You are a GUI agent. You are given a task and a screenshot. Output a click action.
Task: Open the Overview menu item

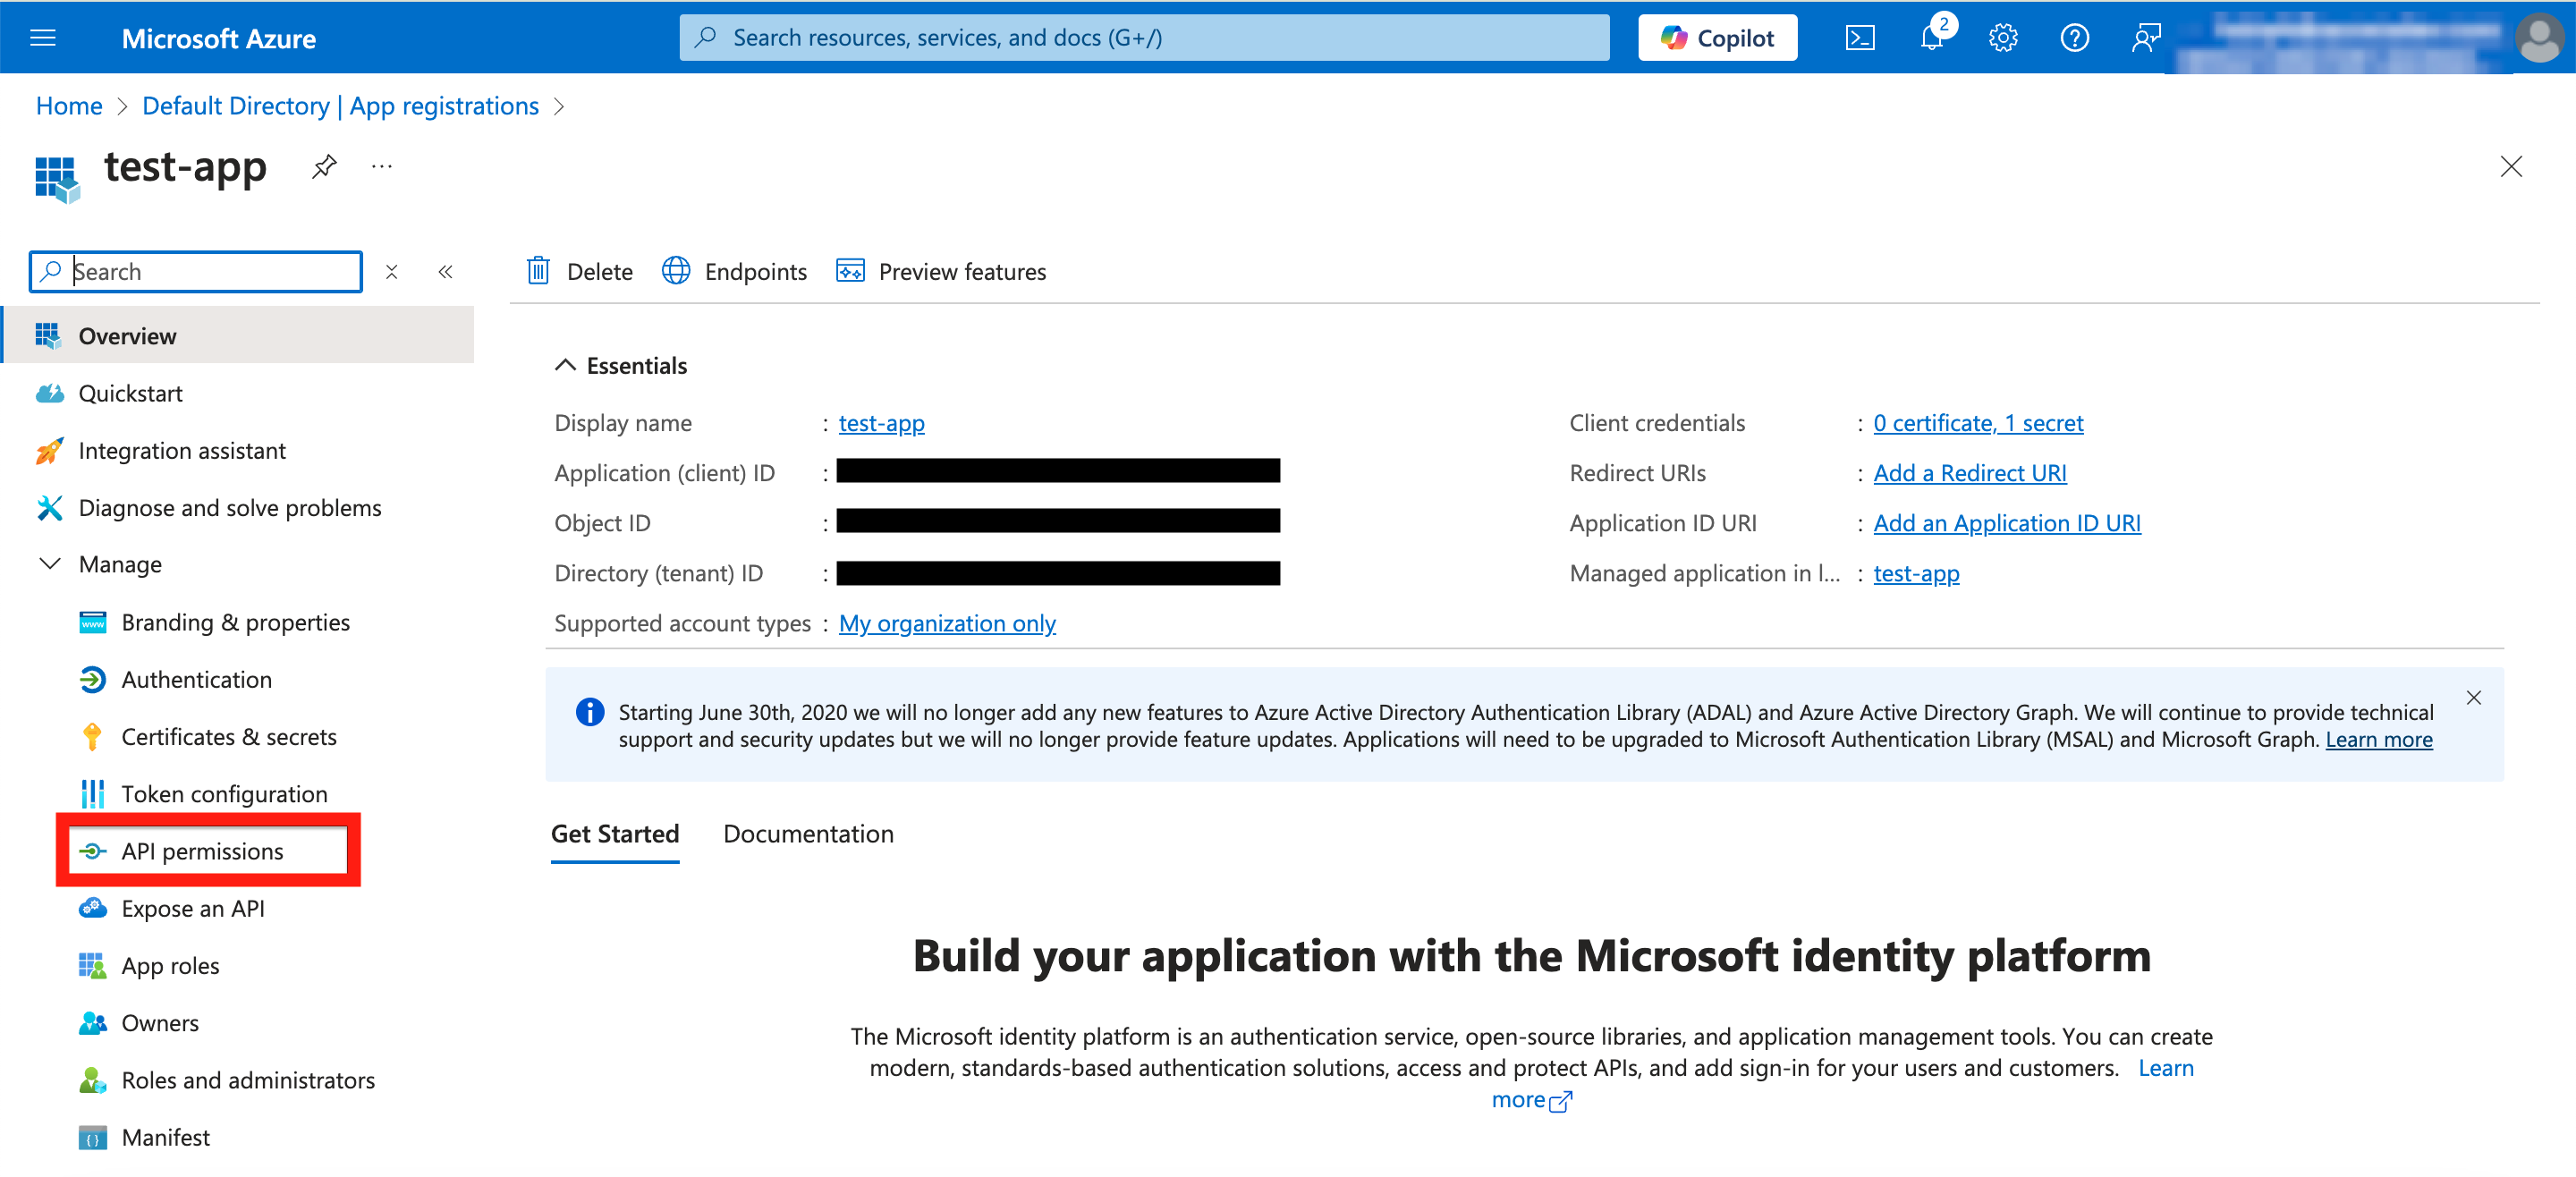pyautogui.click(x=239, y=336)
